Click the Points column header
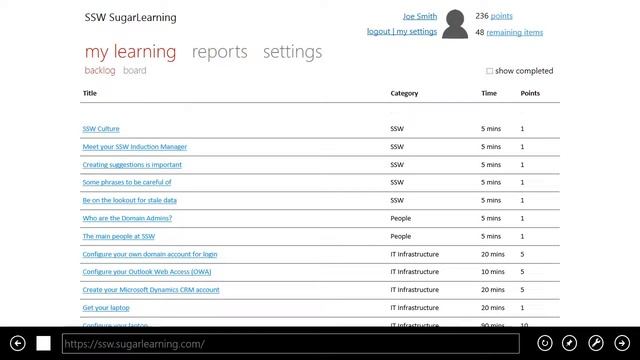Screen dimensions: 640x360 (x=530, y=93)
